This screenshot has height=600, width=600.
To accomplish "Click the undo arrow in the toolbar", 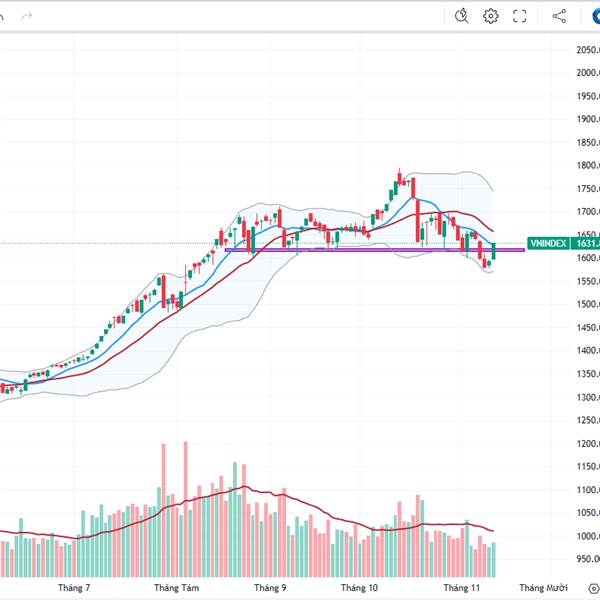I will pos(4,16).
